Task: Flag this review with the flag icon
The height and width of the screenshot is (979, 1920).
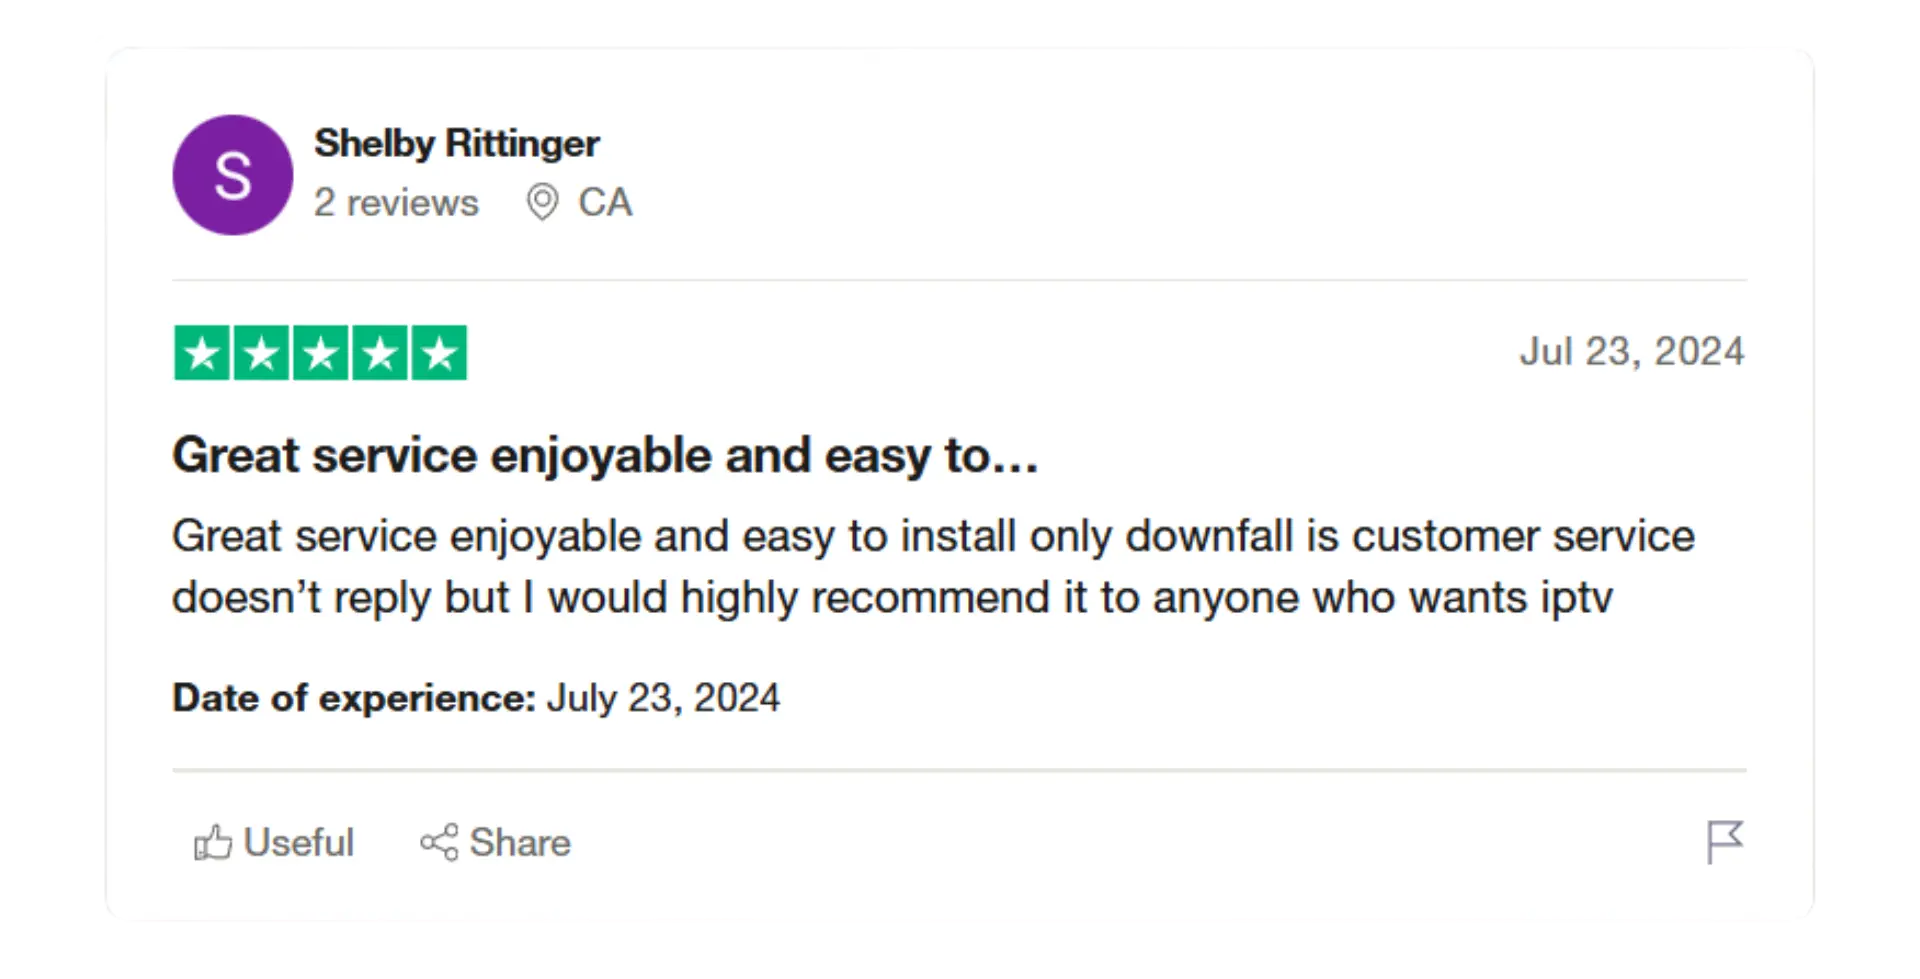Action: pos(1725,842)
